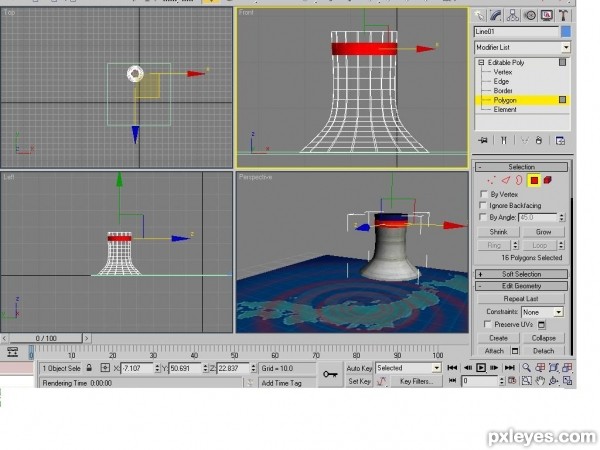Screen dimensions: 600x450
Task: Click the Grow selection button
Action: tap(543, 232)
